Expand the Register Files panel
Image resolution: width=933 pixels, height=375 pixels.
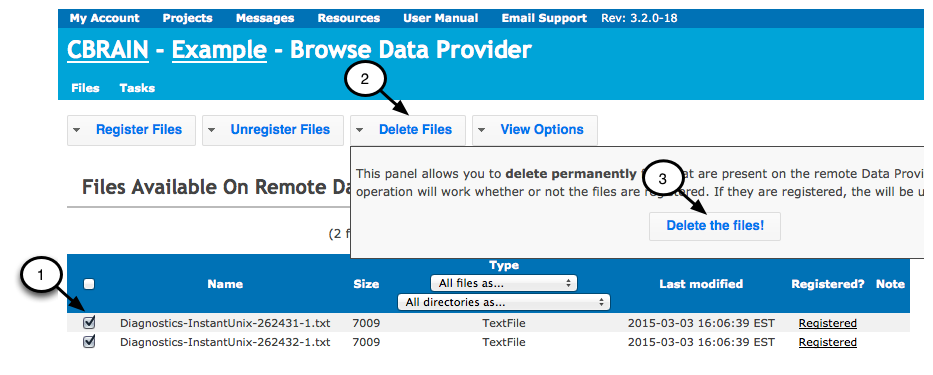tap(132, 130)
